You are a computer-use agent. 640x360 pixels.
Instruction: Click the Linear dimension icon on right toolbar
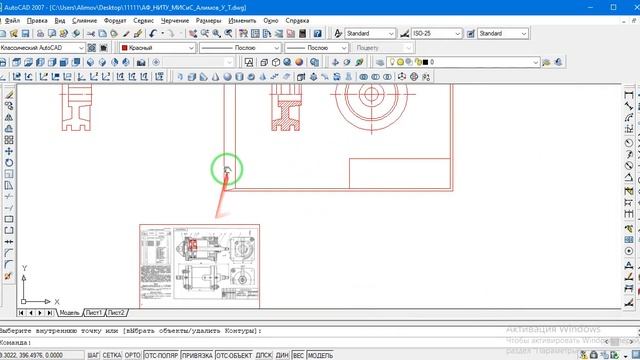coord(629,95)
